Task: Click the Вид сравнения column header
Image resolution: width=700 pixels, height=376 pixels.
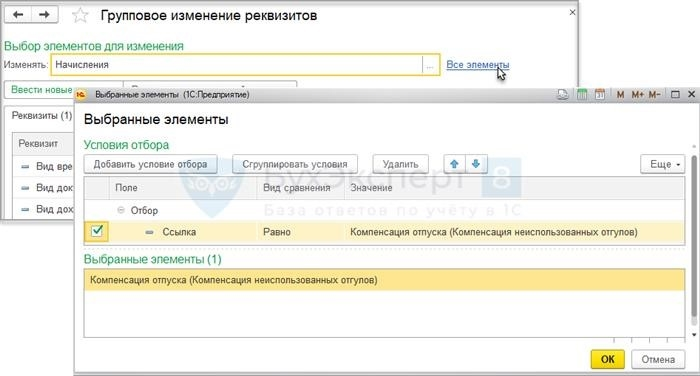Action: coord(300,188)
